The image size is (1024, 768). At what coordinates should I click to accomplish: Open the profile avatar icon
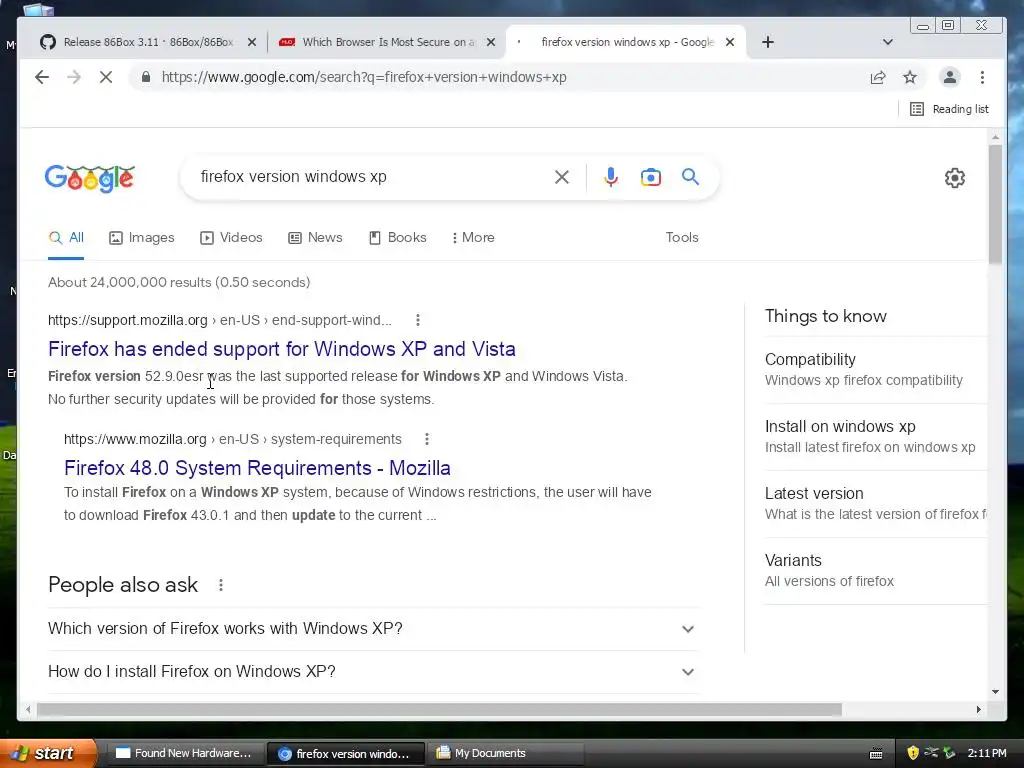(950, 77)
